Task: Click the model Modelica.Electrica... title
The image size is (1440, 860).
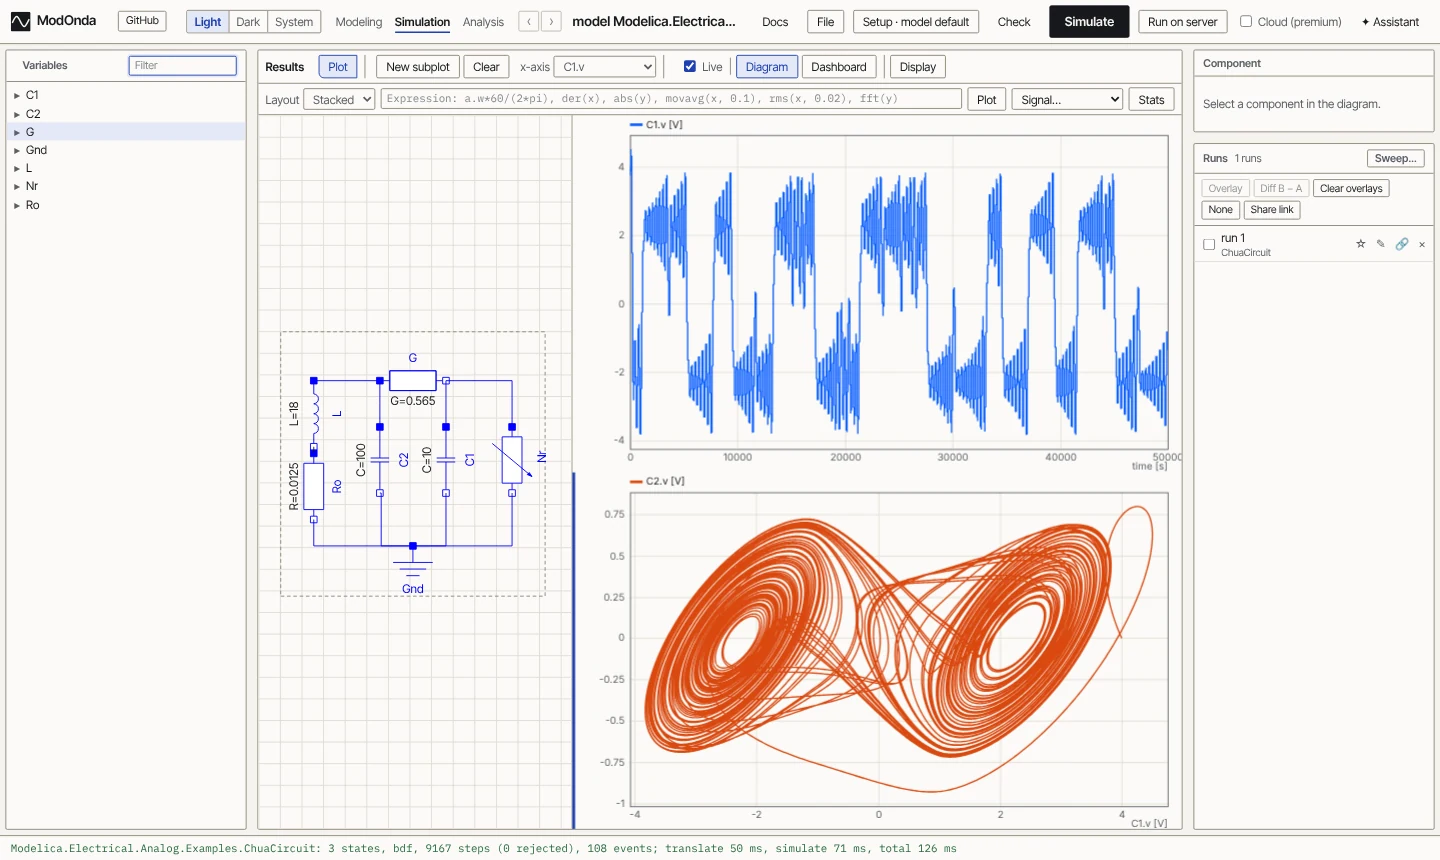Action: click(654, 21)
